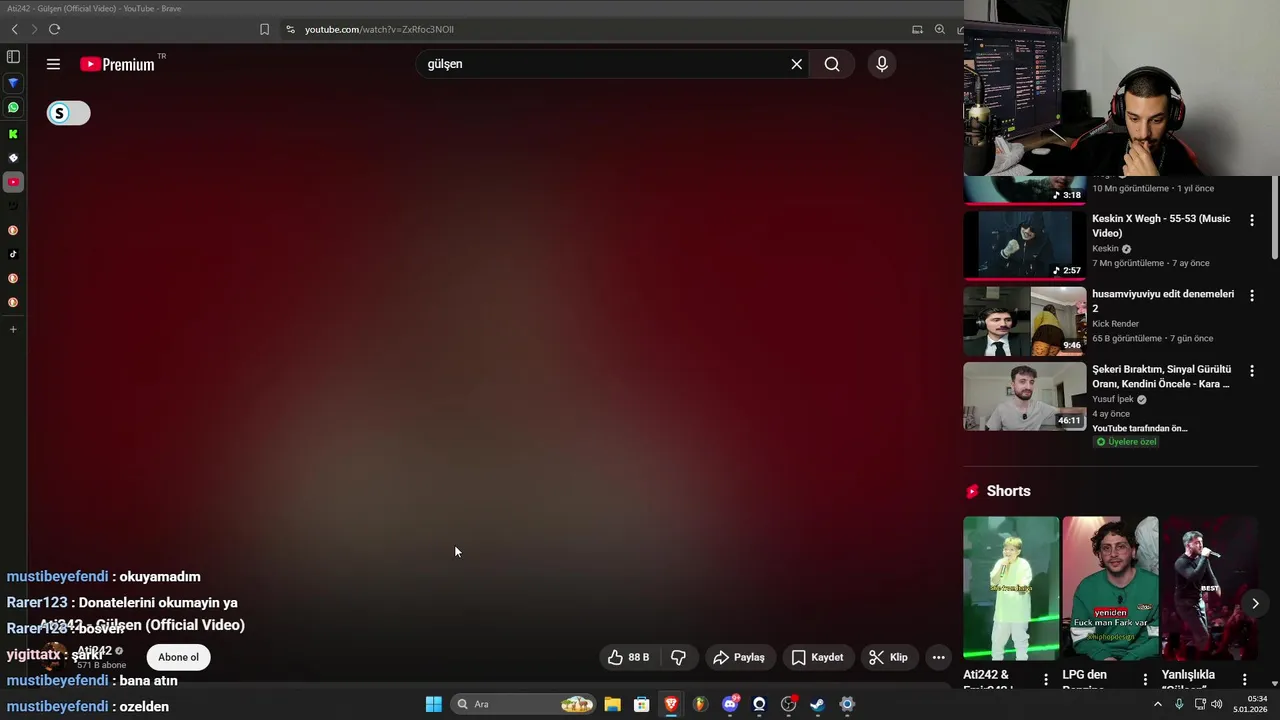Open options menu for LPG den Short
The height and width of the screenshot is (720, 1280).
coord(1145,679)
